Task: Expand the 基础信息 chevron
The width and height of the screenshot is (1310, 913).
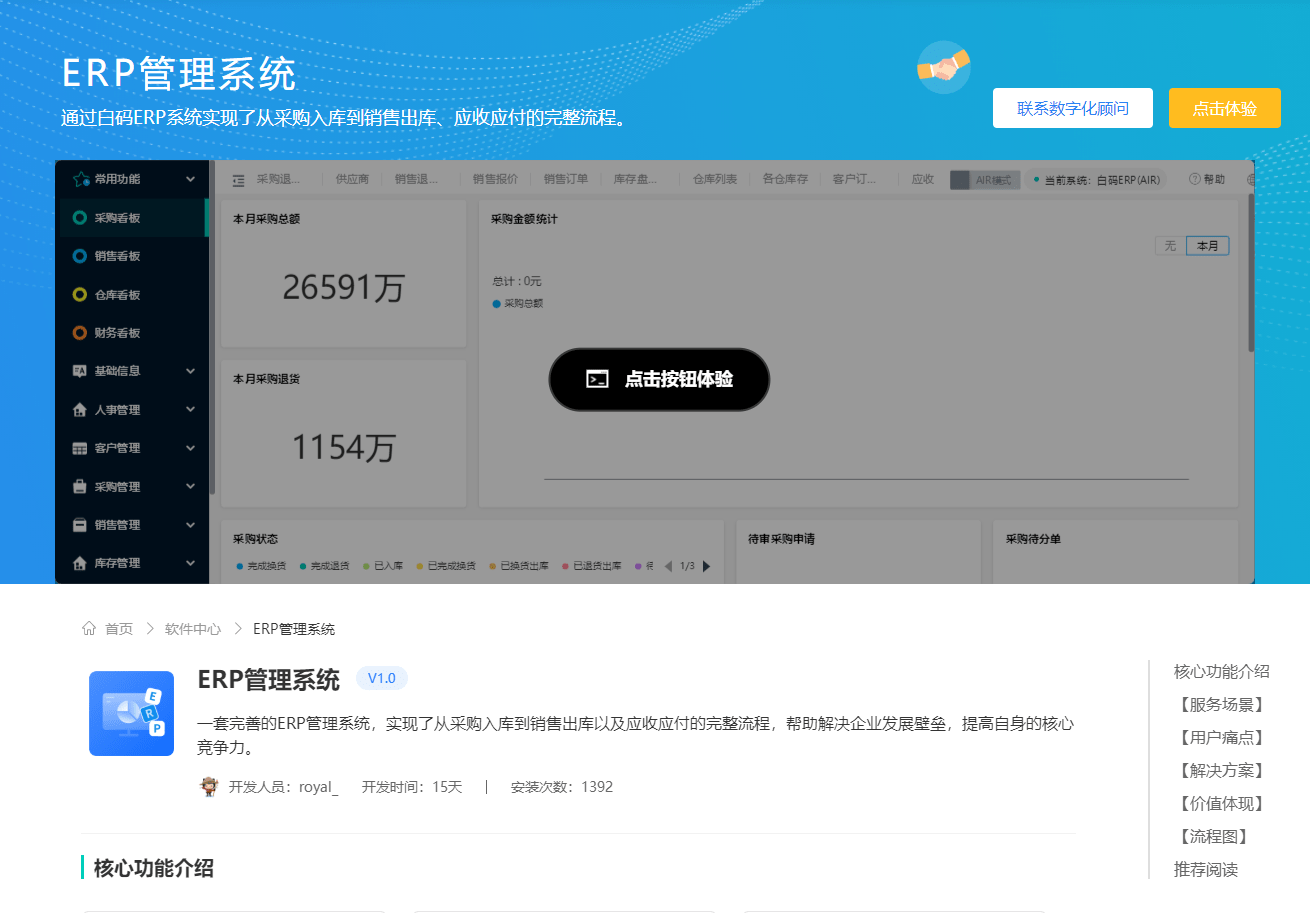Action: coord(190,371)
